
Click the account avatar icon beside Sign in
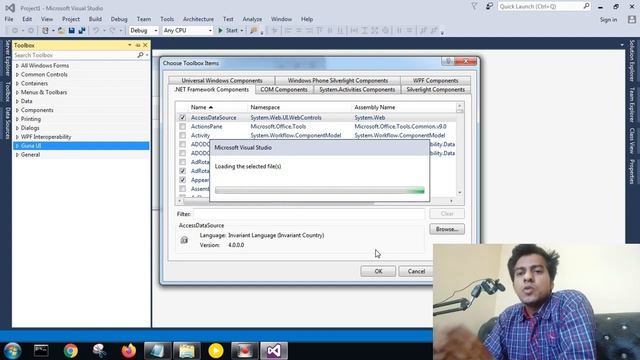[632, 19]
